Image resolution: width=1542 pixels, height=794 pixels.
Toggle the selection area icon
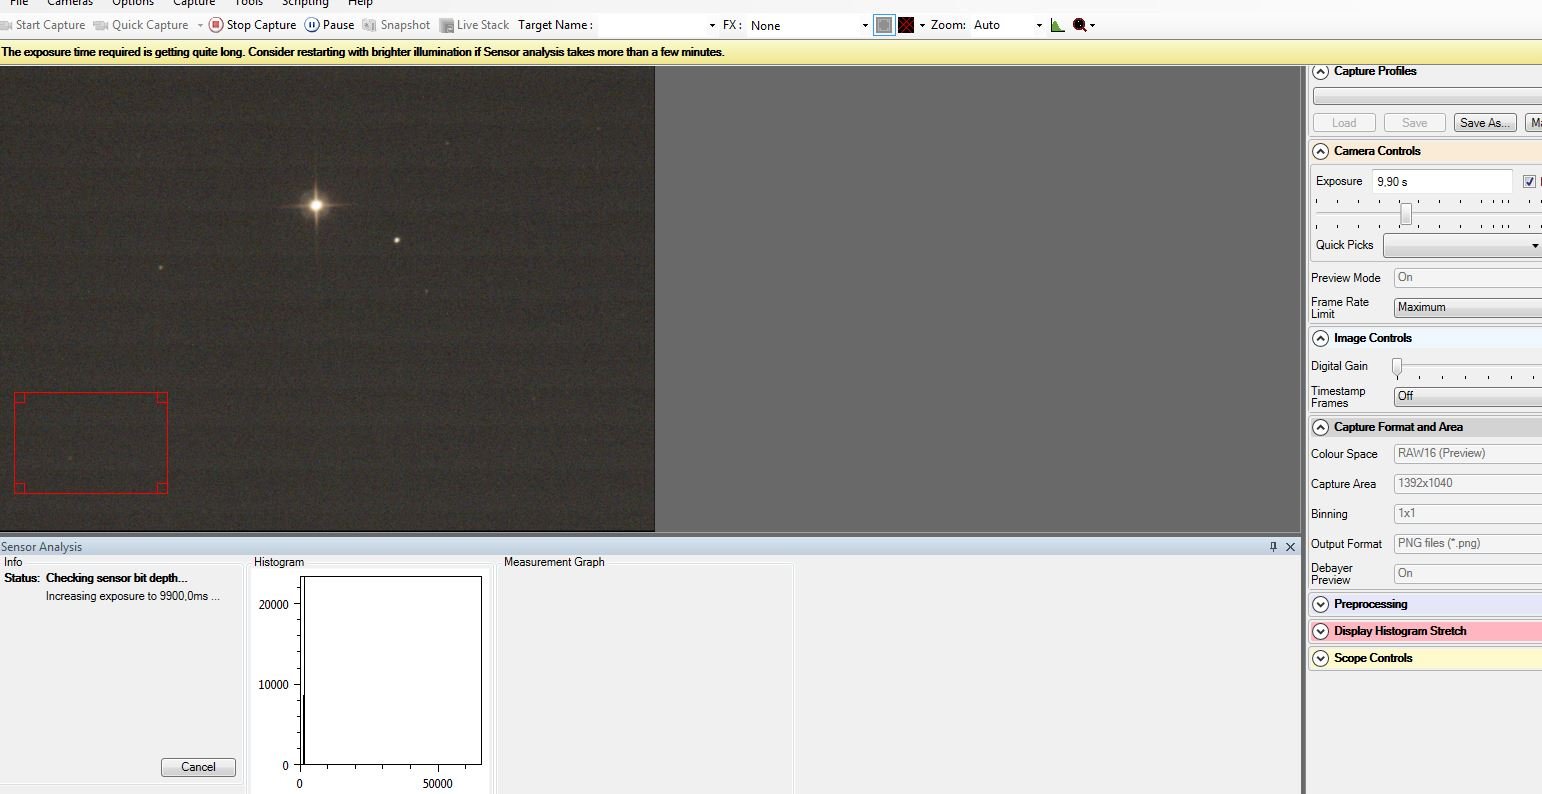(x=884, y=25)
